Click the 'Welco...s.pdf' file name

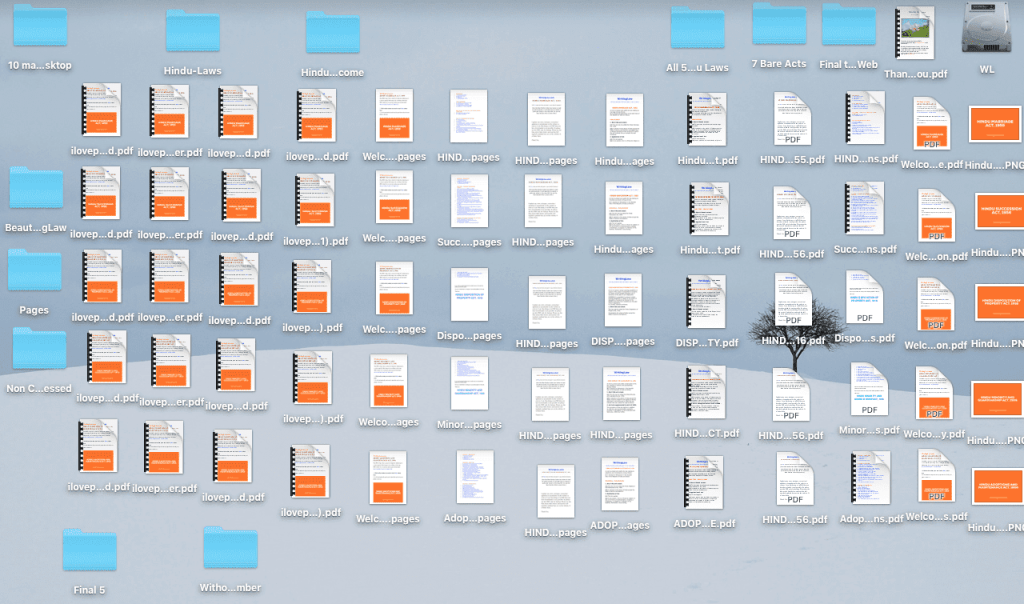(936, 517)
